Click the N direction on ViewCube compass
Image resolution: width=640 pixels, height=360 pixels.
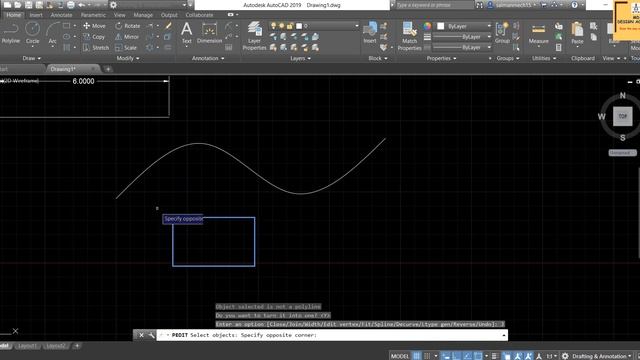[622, 96]
